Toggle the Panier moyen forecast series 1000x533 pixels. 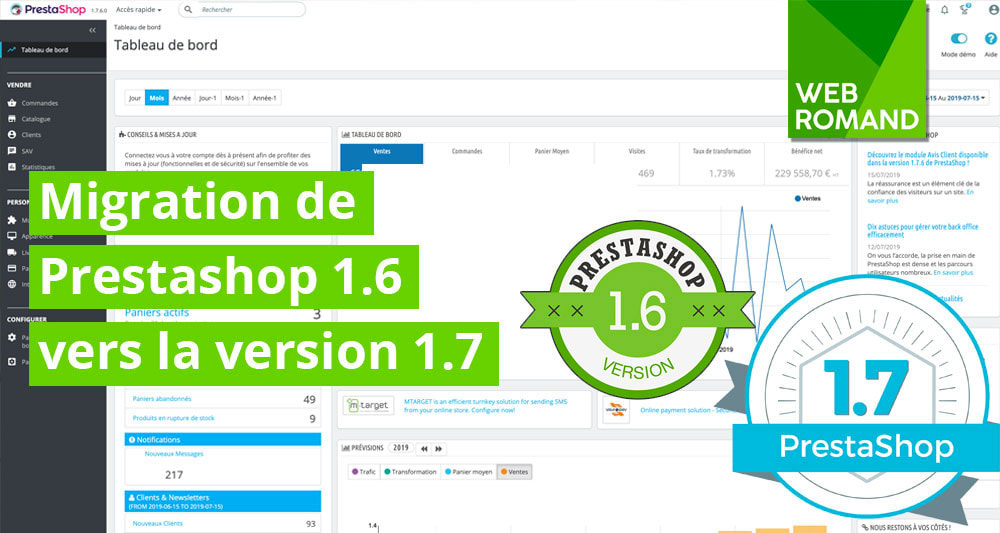[x=468, y=472]
